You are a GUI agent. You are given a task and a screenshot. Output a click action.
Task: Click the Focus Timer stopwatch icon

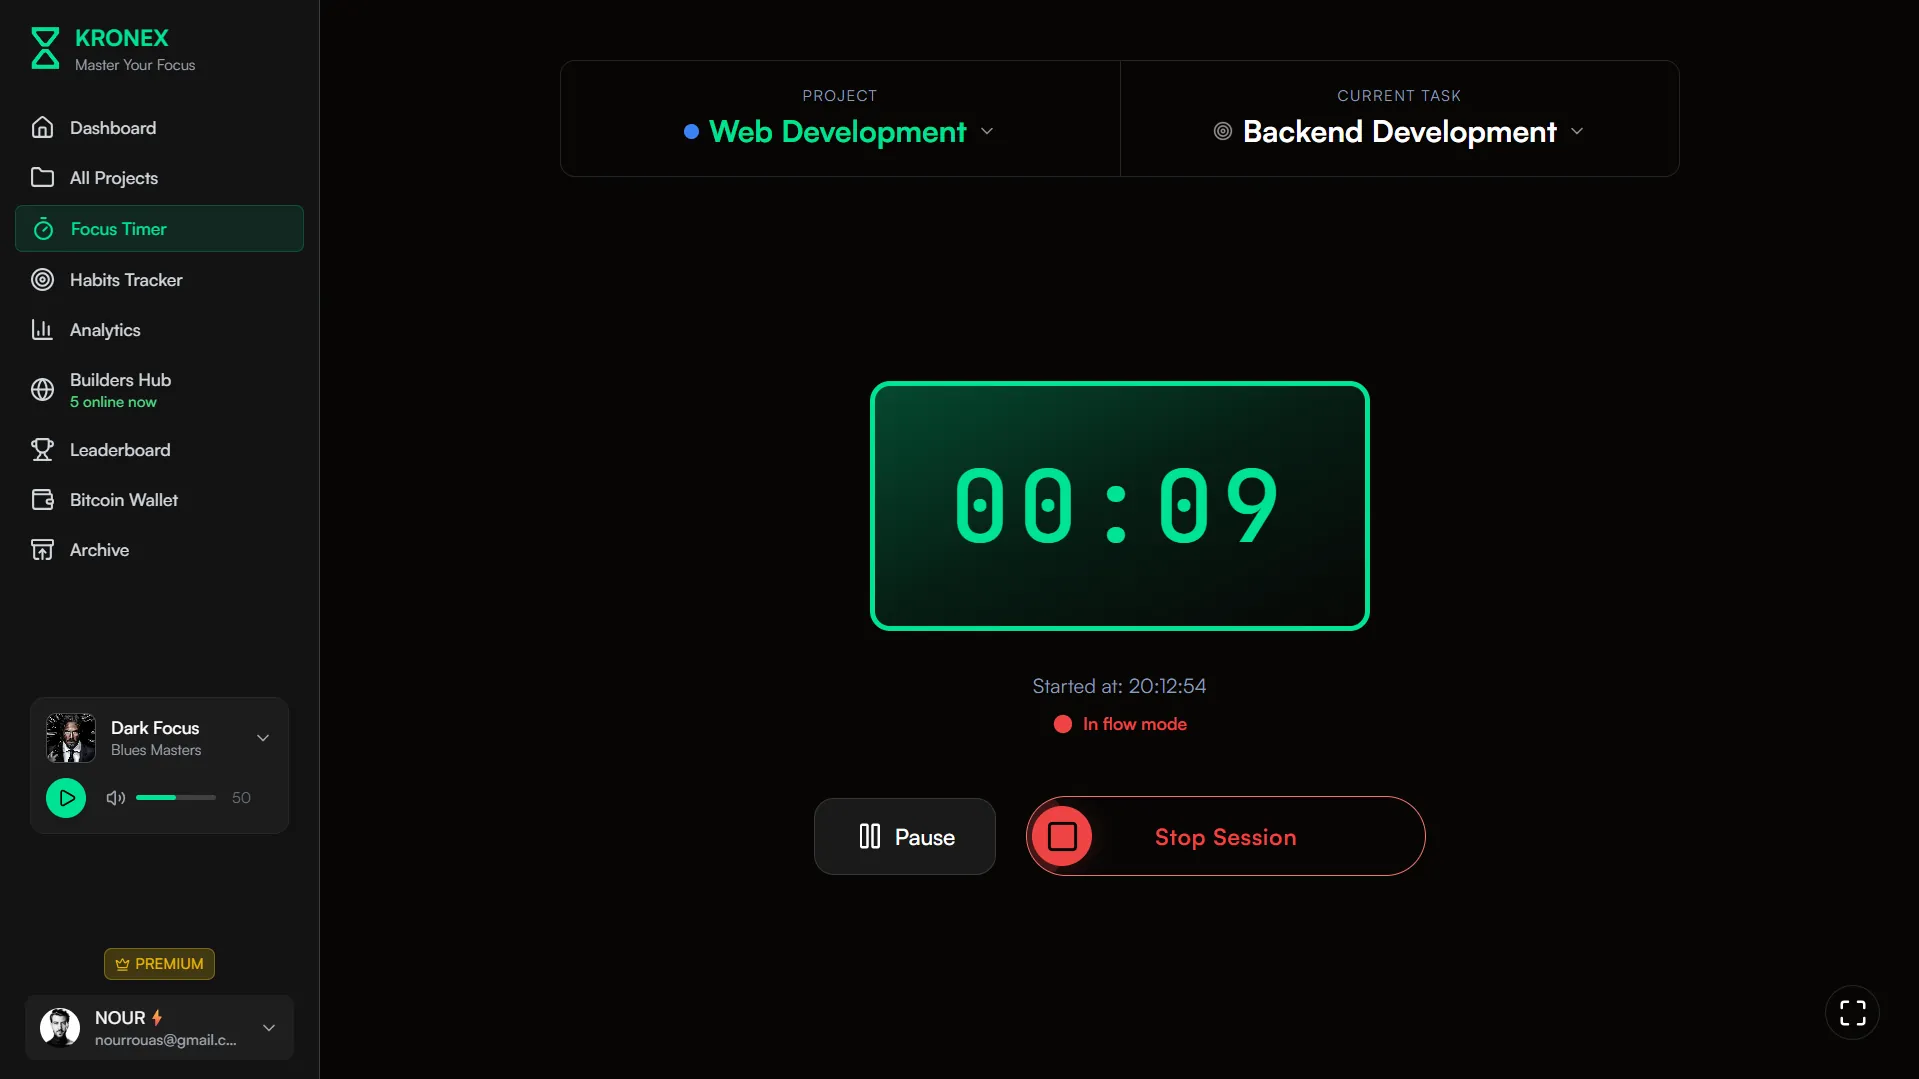coord(44,229)
